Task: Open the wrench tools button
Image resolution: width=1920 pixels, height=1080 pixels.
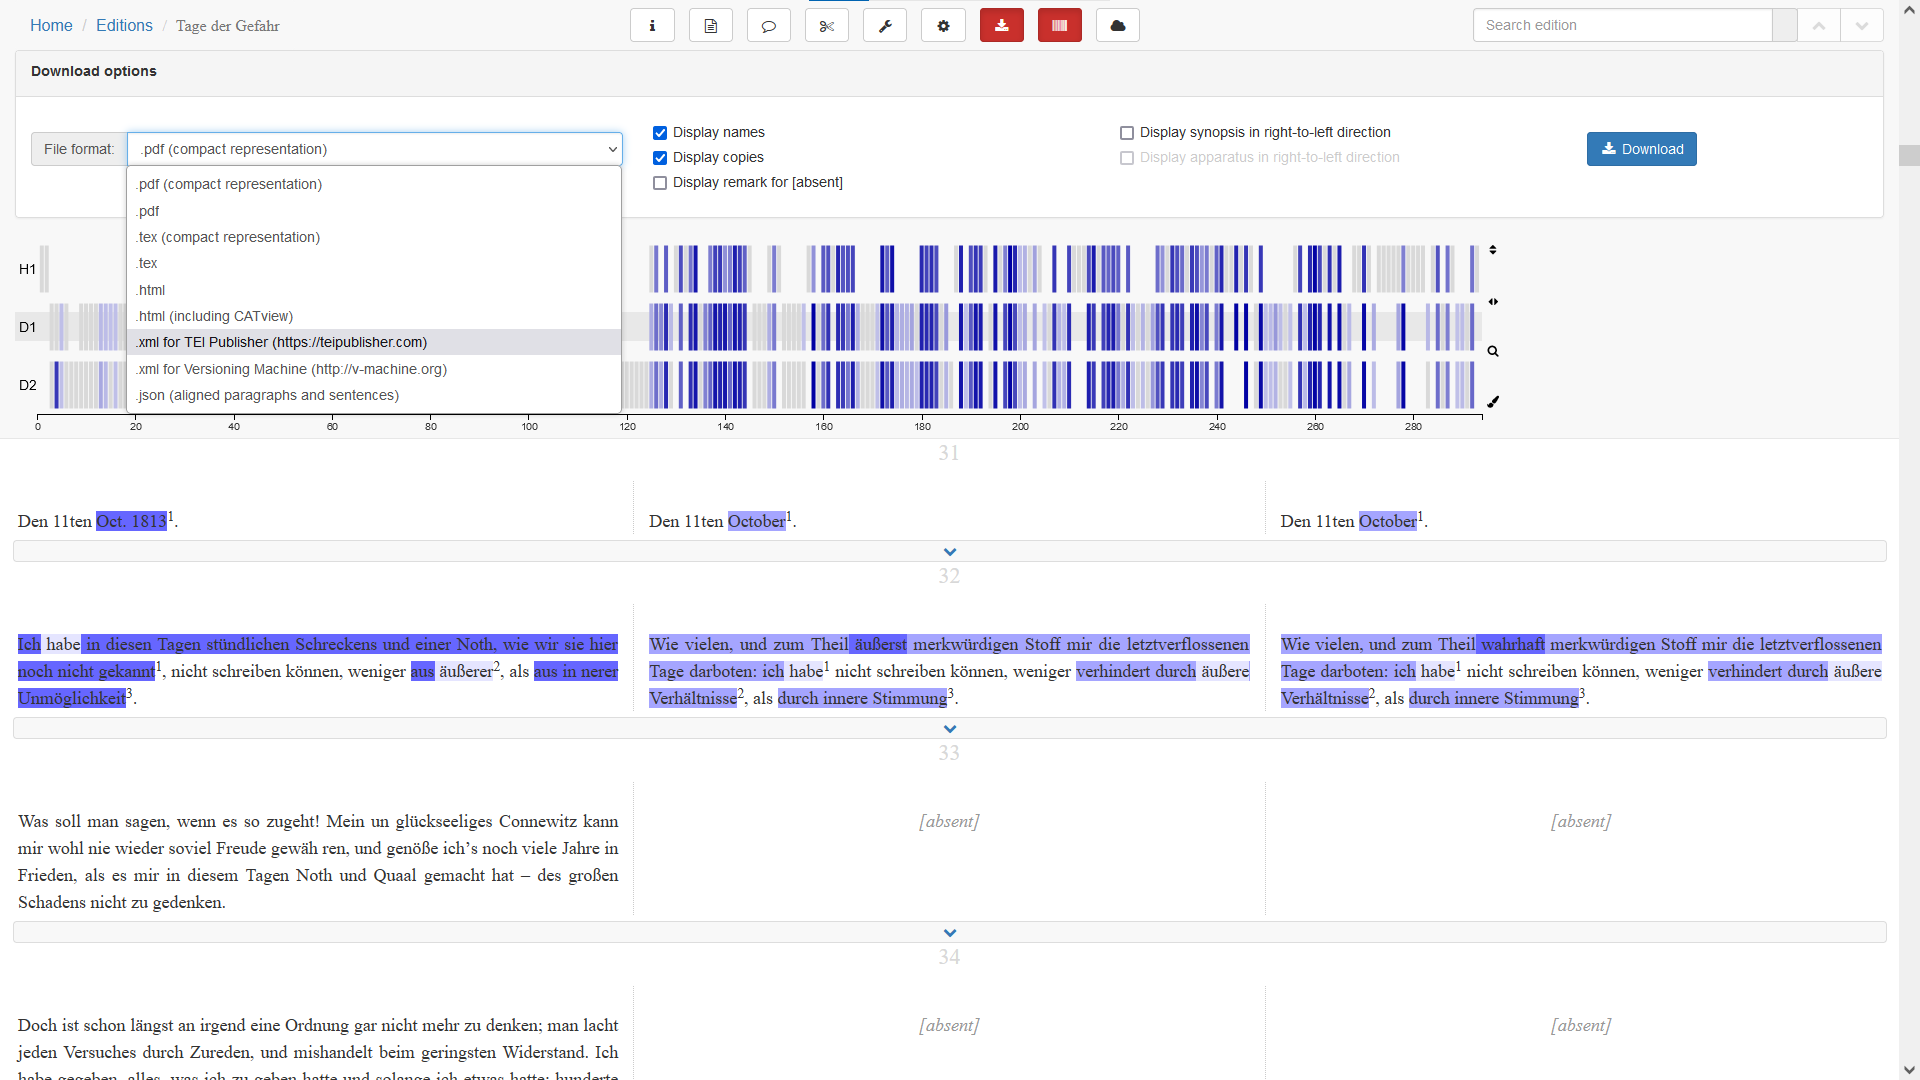Action: click(884, 26)
